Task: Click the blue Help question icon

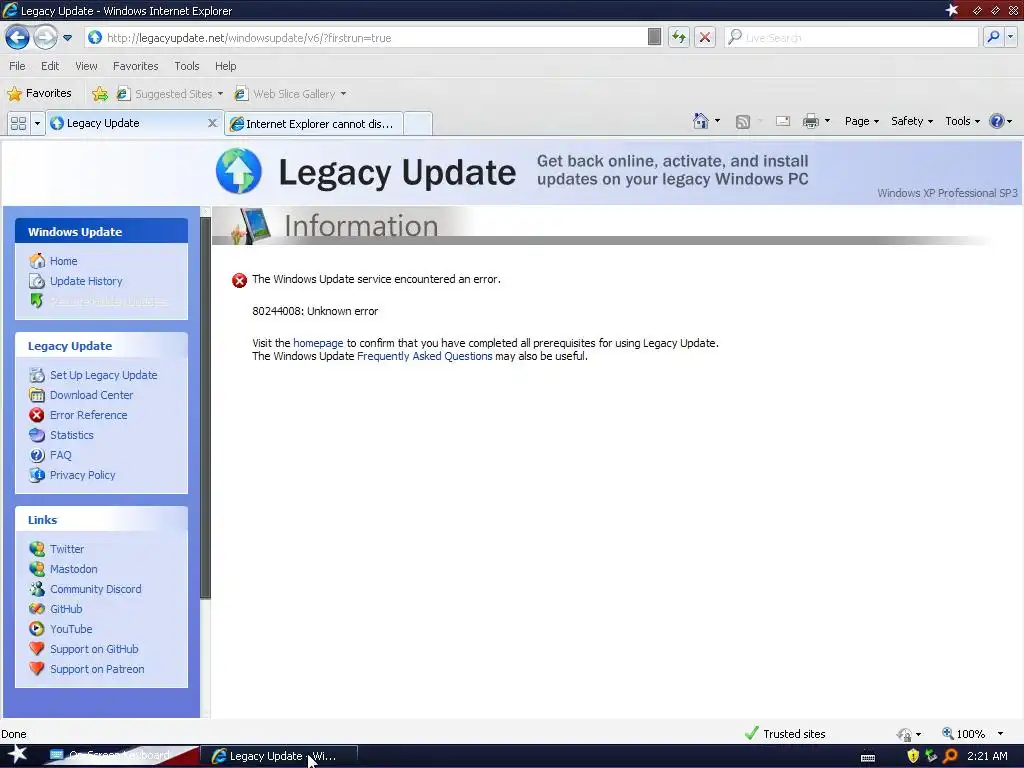Action: (x=997, y=121)
